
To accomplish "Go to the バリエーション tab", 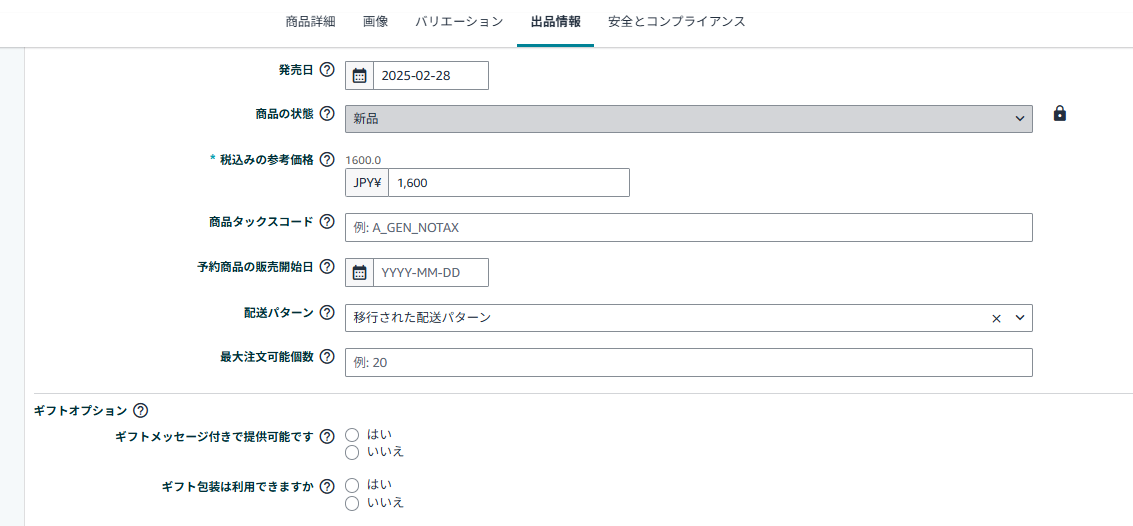I will click(x=459, y=21).
